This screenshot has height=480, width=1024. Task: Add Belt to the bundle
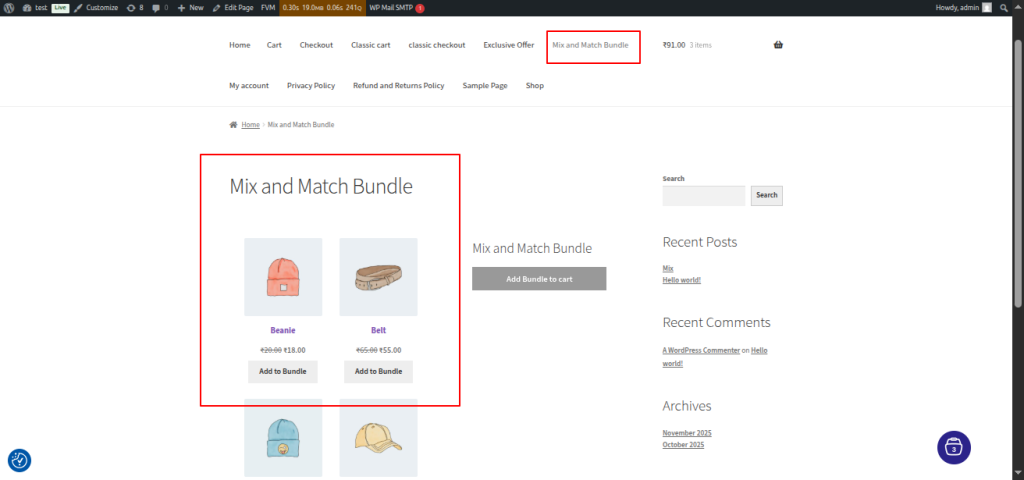tap(378, 372)
